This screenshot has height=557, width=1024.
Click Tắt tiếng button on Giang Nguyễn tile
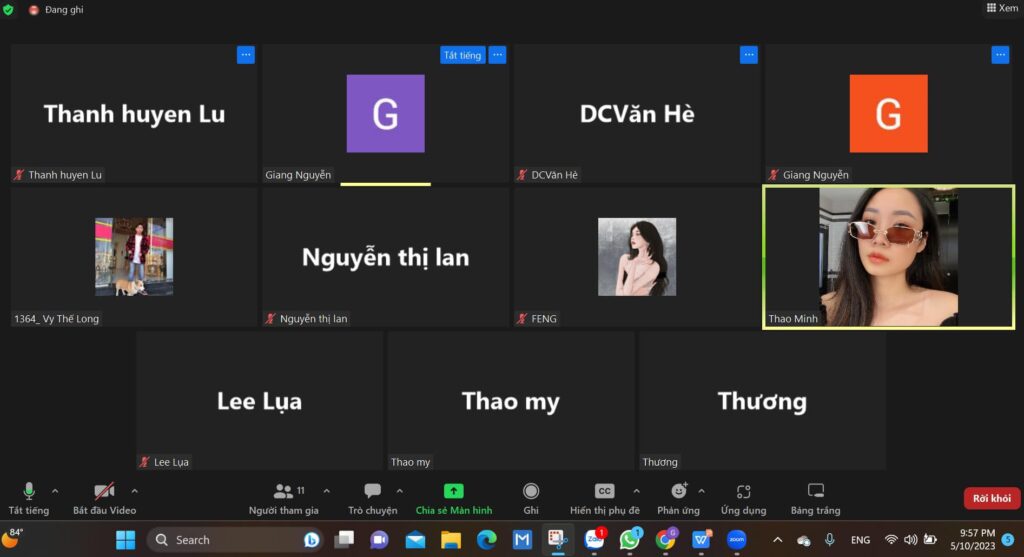coord(462,55)
